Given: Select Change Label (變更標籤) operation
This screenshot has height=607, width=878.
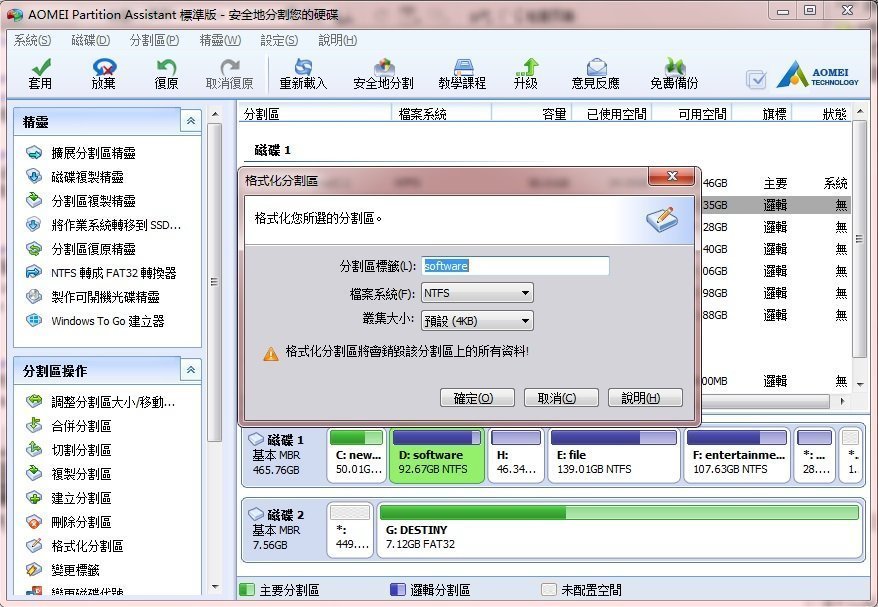Looking at the screenshot, I should [x=74, y=570].
